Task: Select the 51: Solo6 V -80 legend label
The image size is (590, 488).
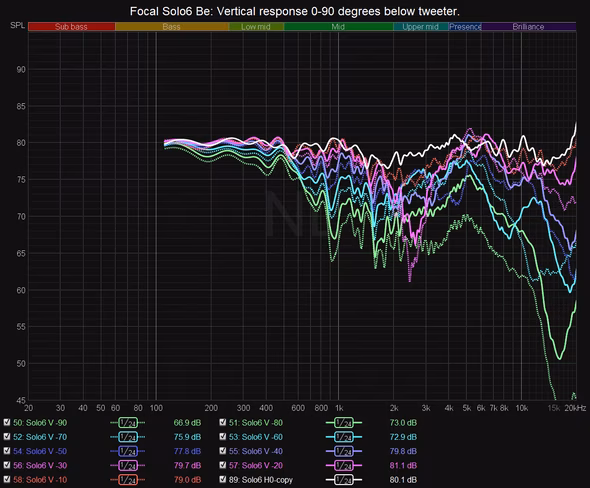Action: [x=256, y=423]
